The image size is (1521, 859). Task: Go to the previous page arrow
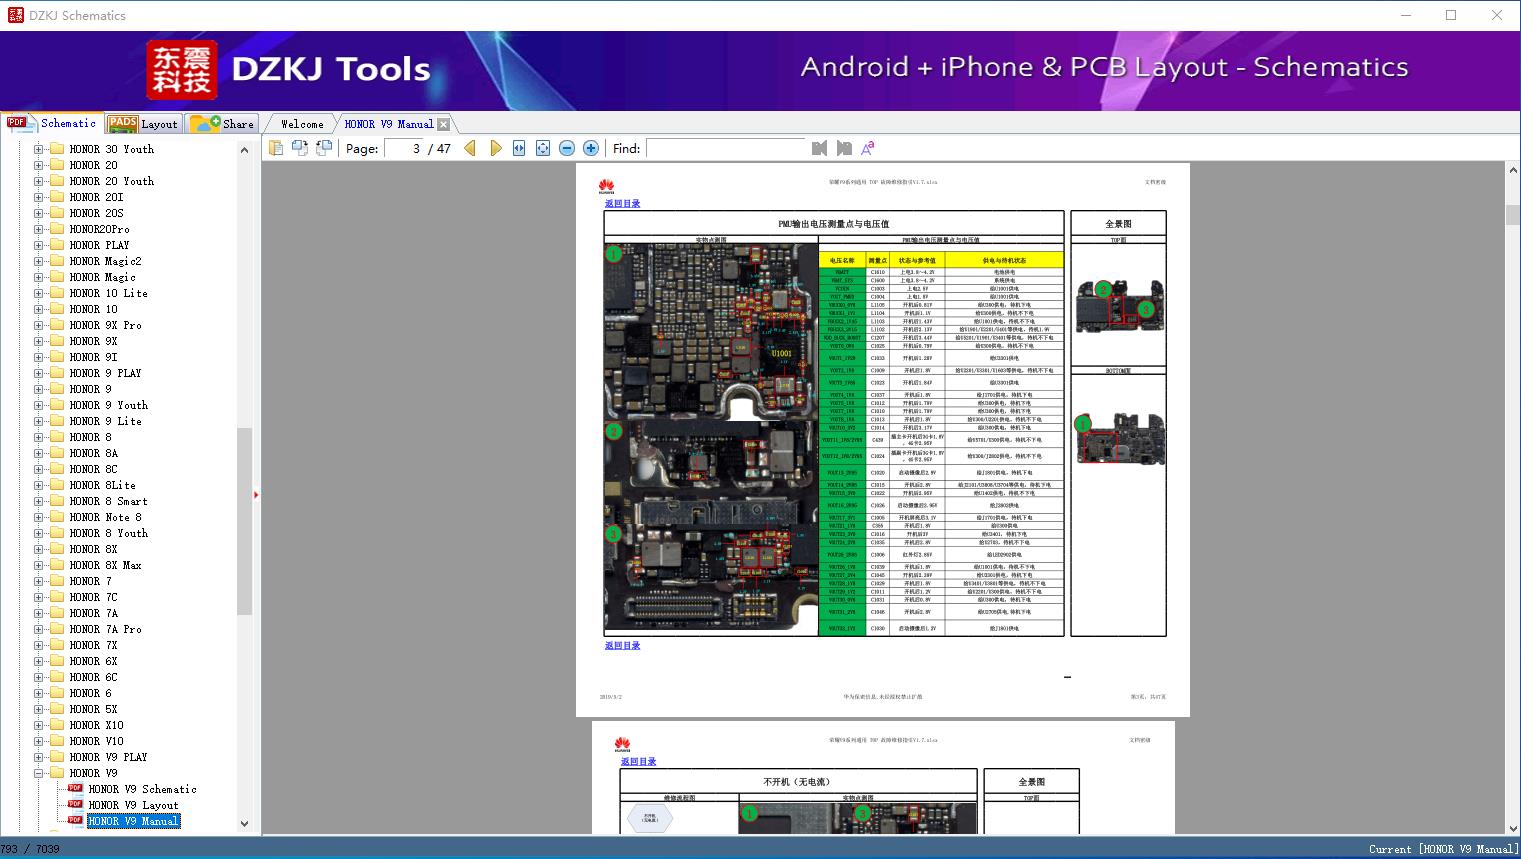coord(470,148)
